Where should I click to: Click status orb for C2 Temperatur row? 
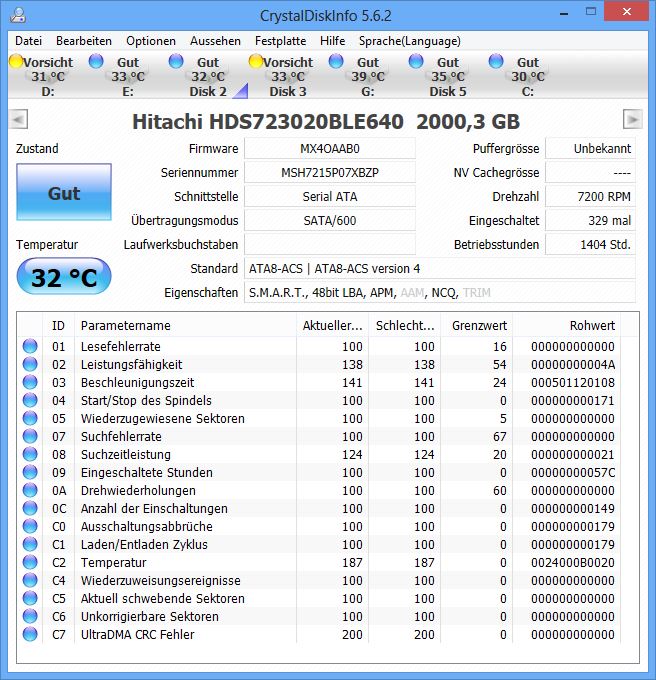[30, 562]
